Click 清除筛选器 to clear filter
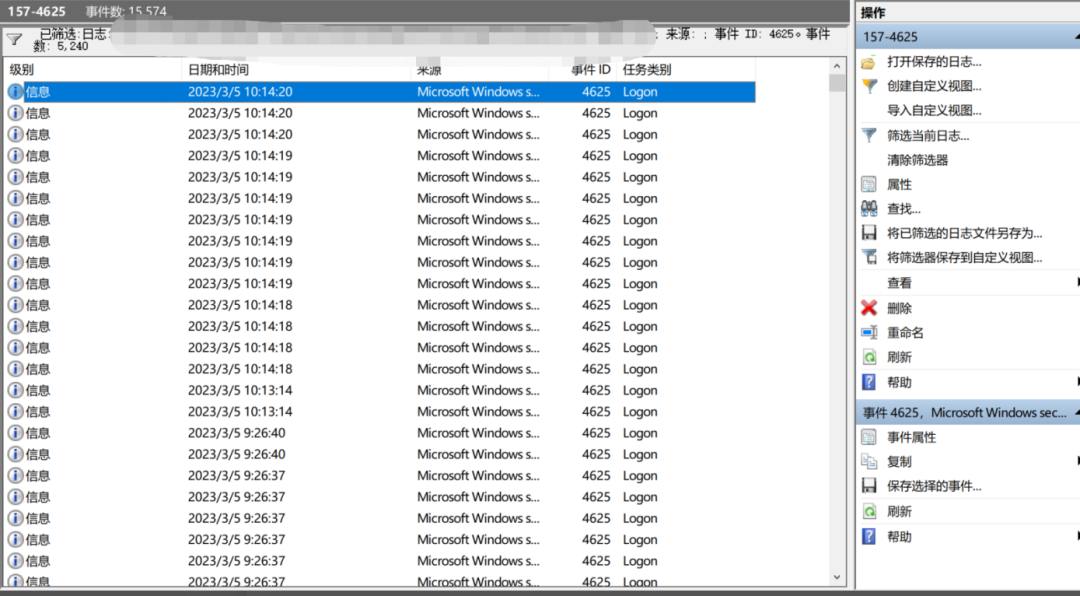 (917, 160)
